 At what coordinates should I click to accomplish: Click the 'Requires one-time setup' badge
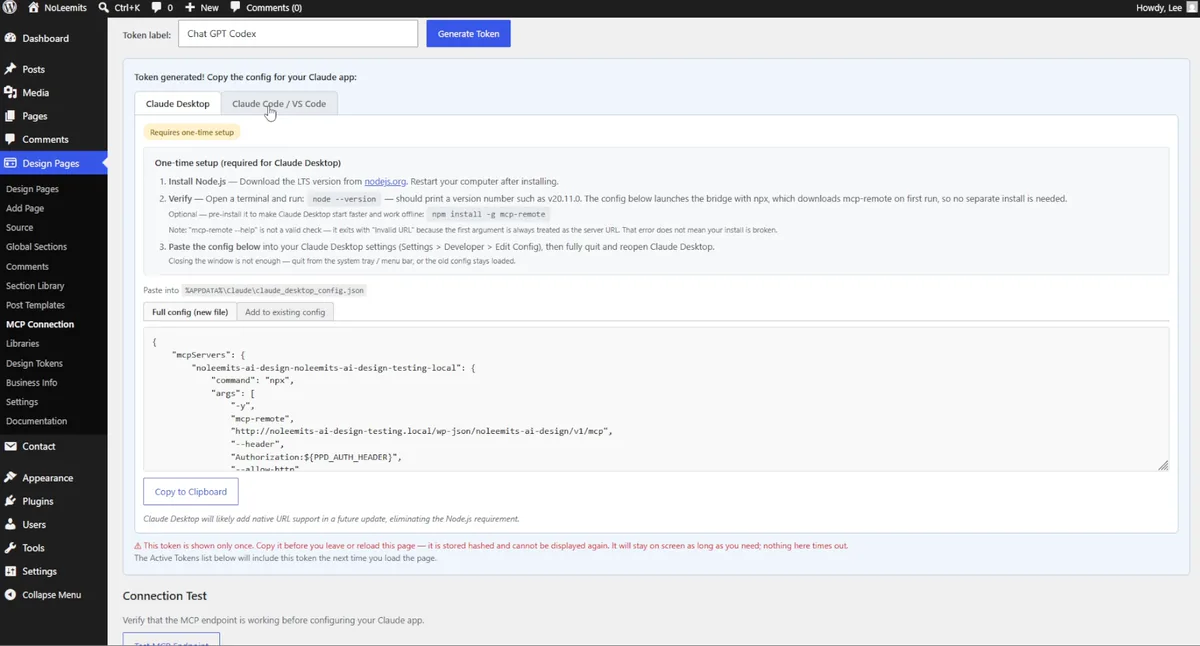(x=192, y=132)
